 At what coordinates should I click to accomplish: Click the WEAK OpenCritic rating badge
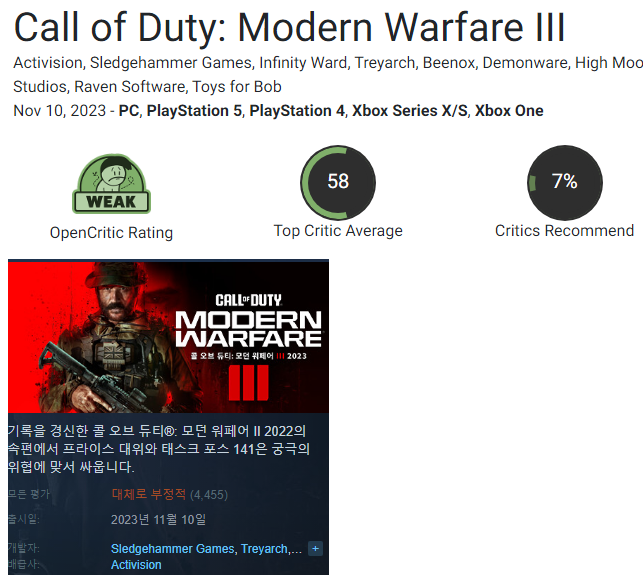[112, 184]
